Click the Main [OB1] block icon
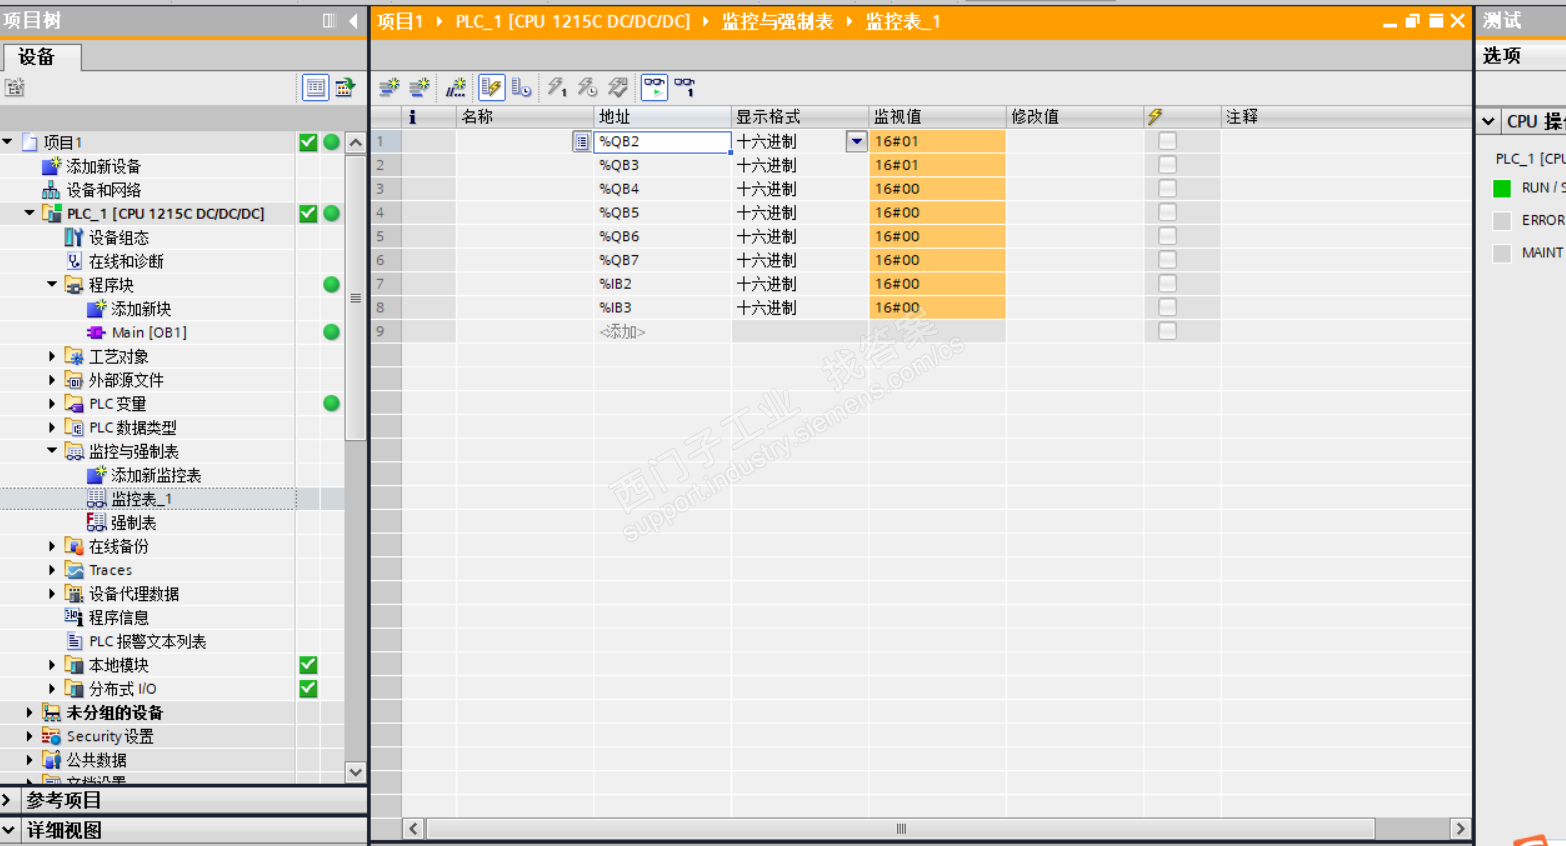1566x846 pixels. click(96, 332)
